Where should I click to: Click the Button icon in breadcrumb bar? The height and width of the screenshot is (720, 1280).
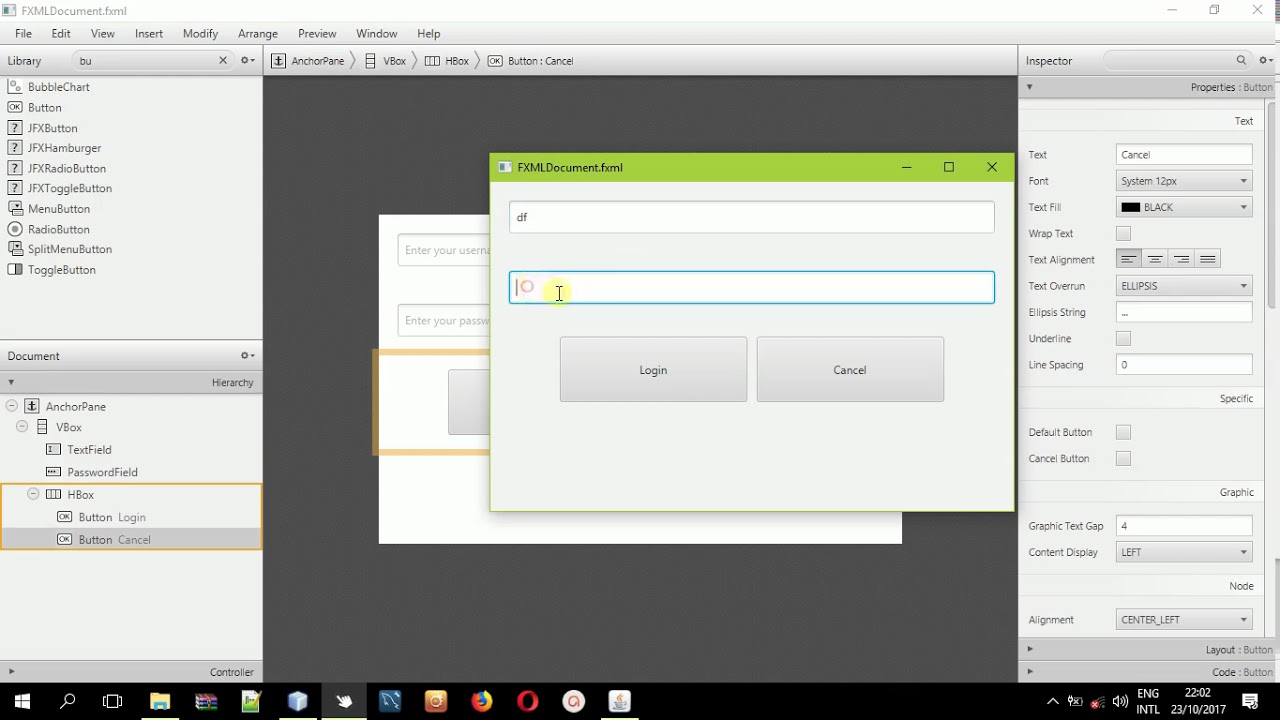coord(495,61)
